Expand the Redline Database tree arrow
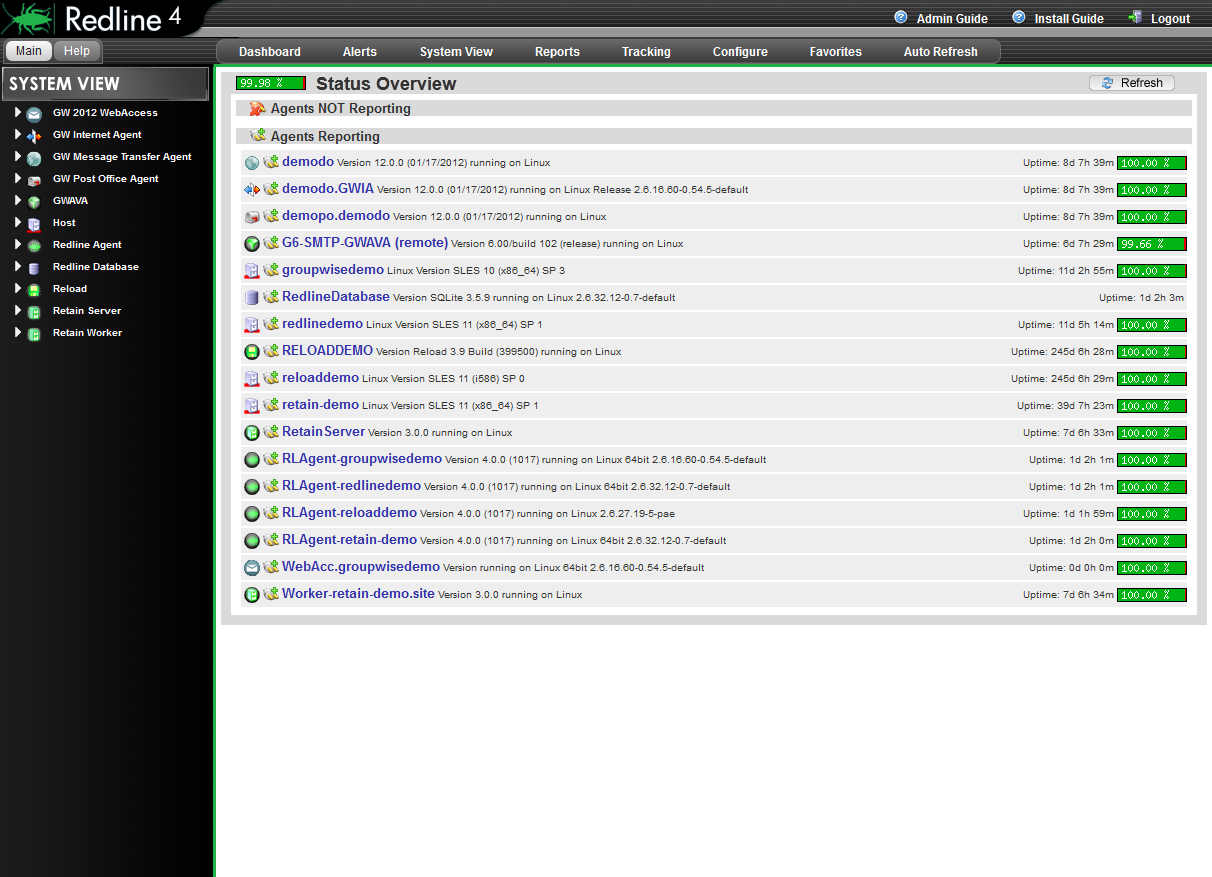1212x877 pixels. 18,266
